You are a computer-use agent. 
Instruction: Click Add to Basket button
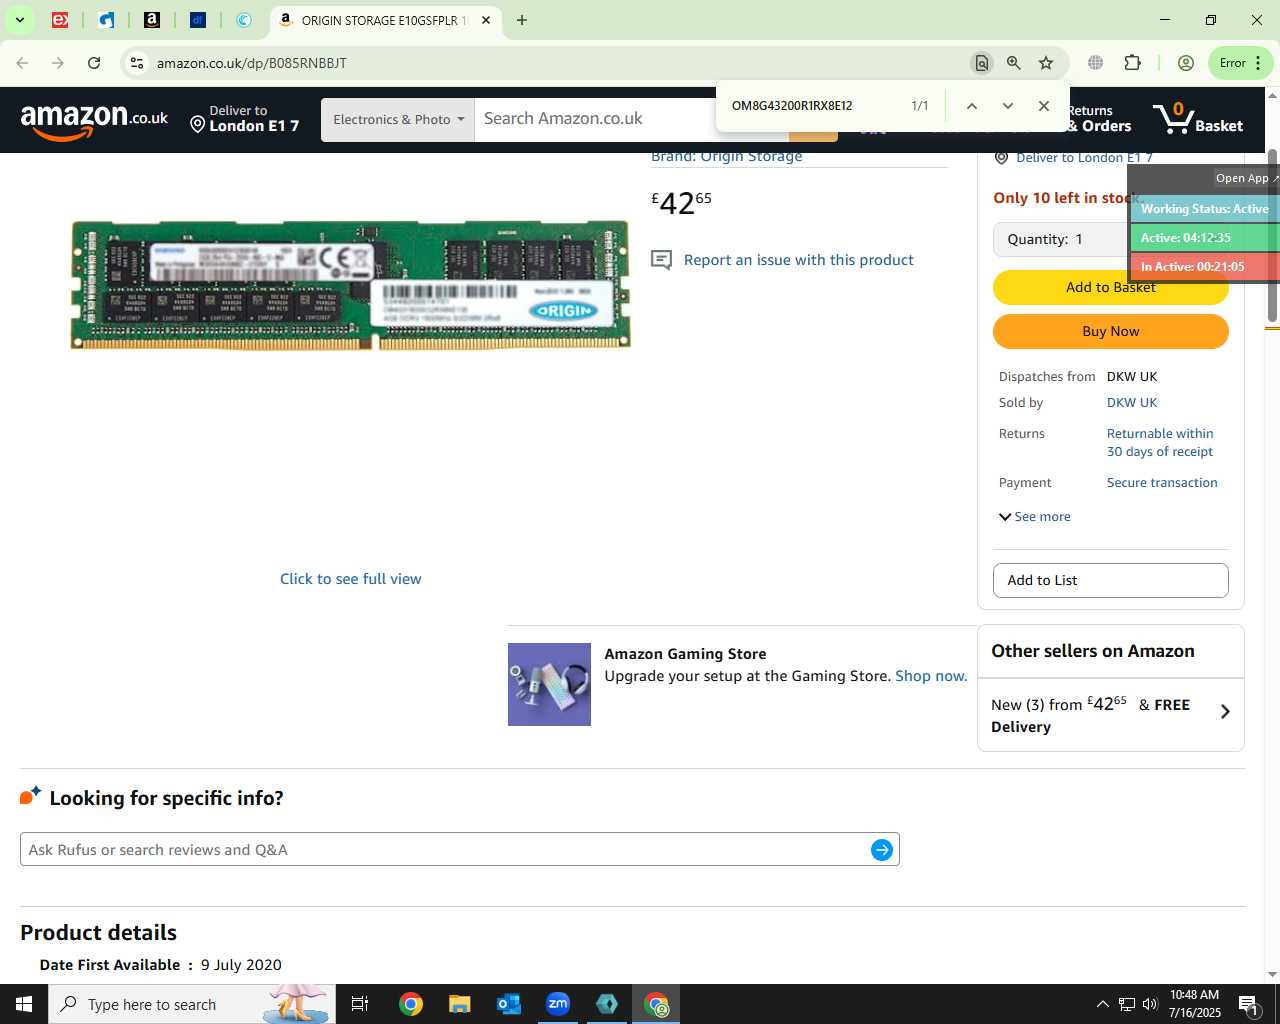point(1111,288)
